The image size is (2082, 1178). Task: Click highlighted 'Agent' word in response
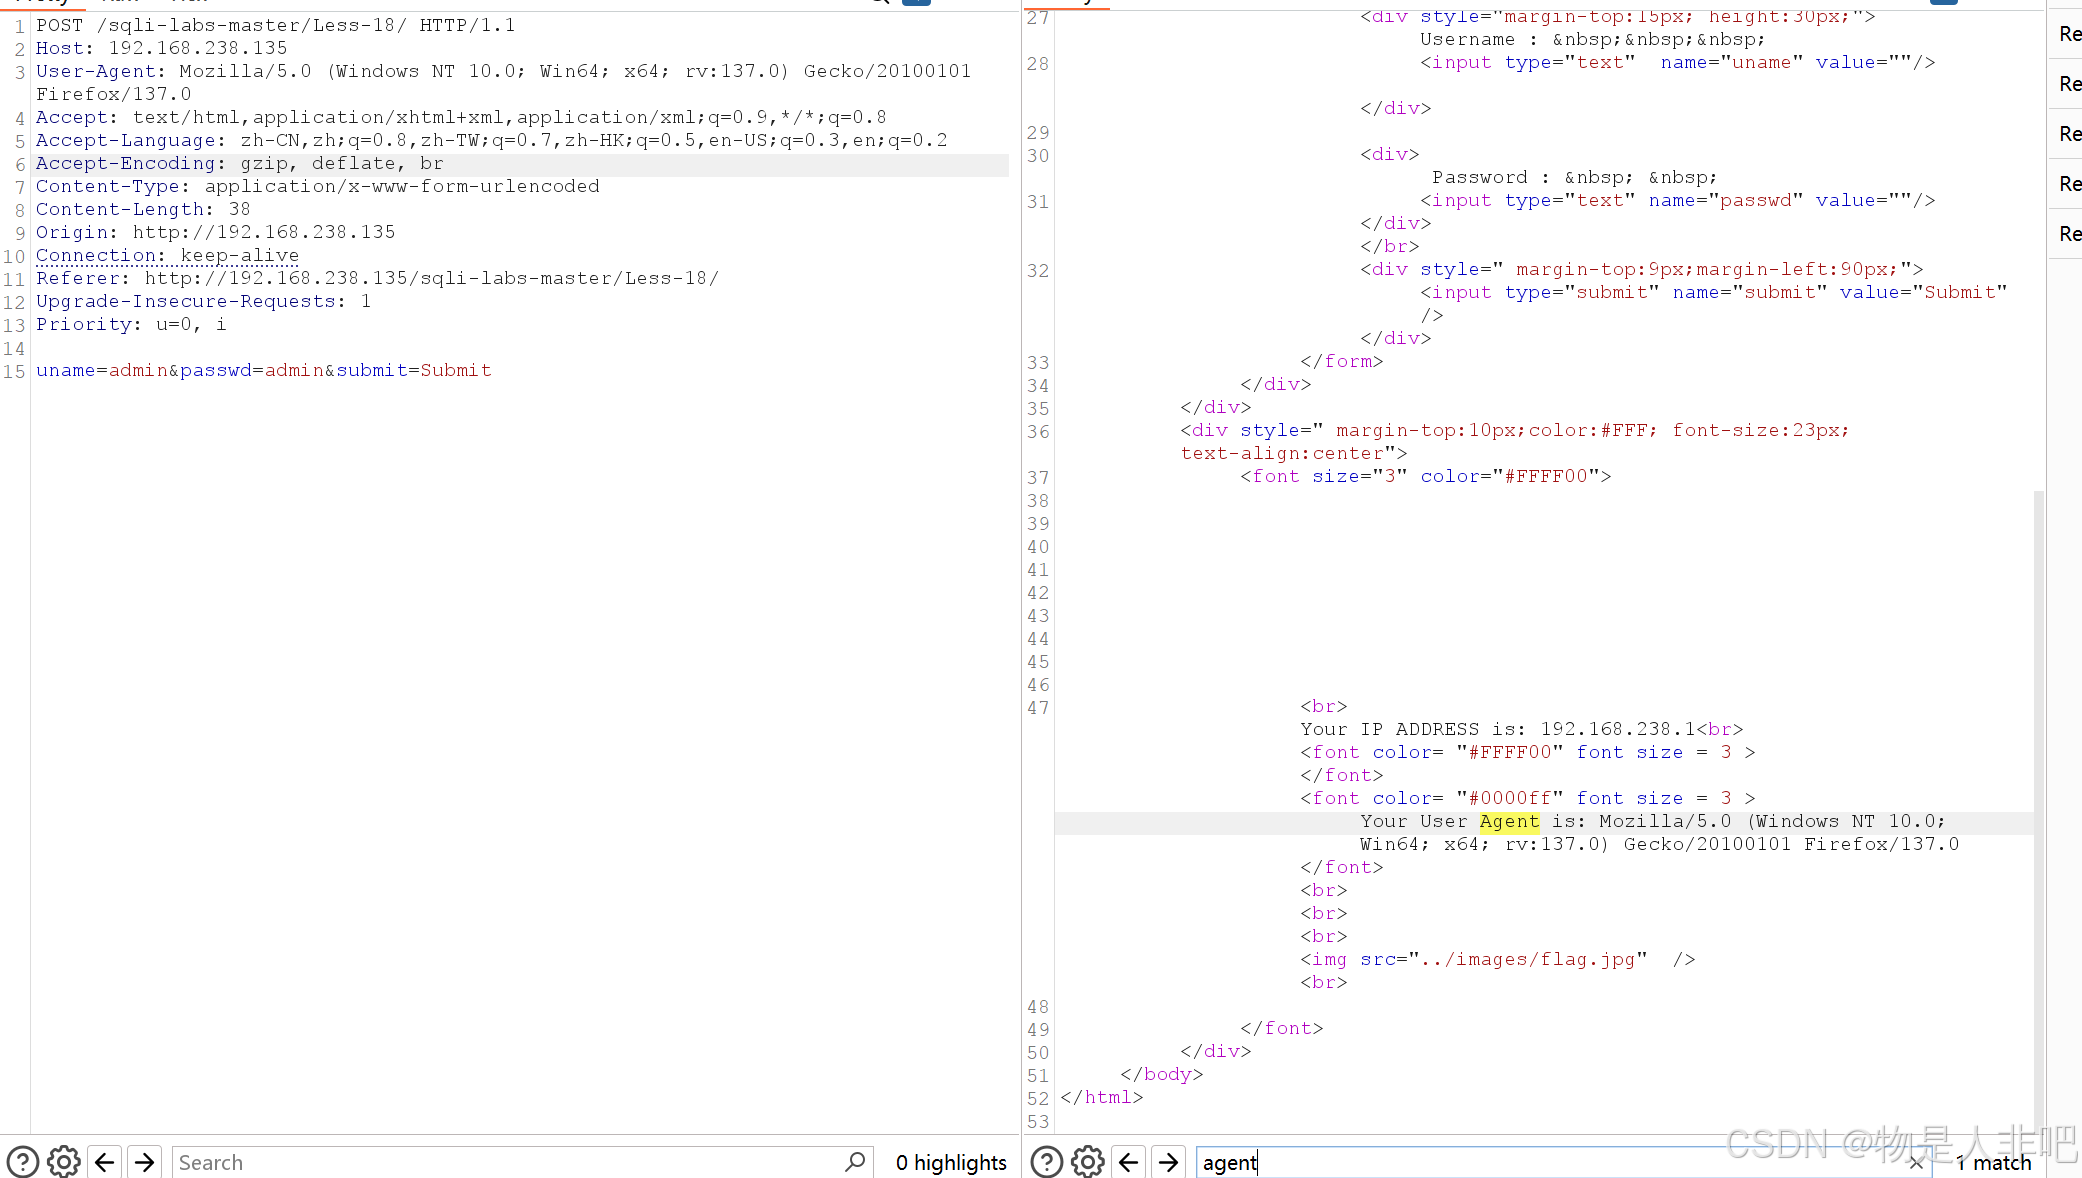pyautogui.click(x=1509, y=821)
